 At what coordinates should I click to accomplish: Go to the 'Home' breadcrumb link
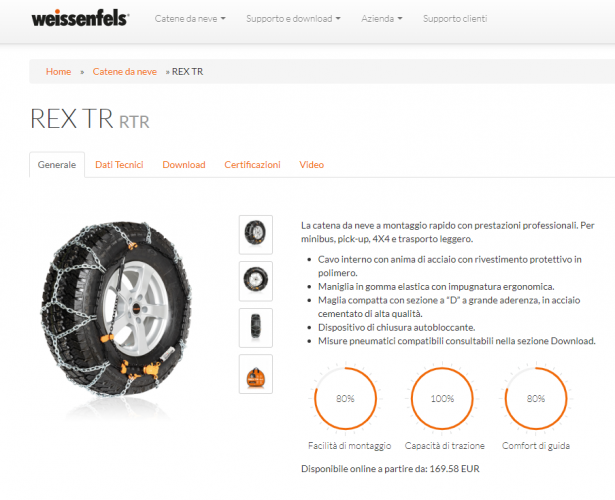tap(58, 72)
